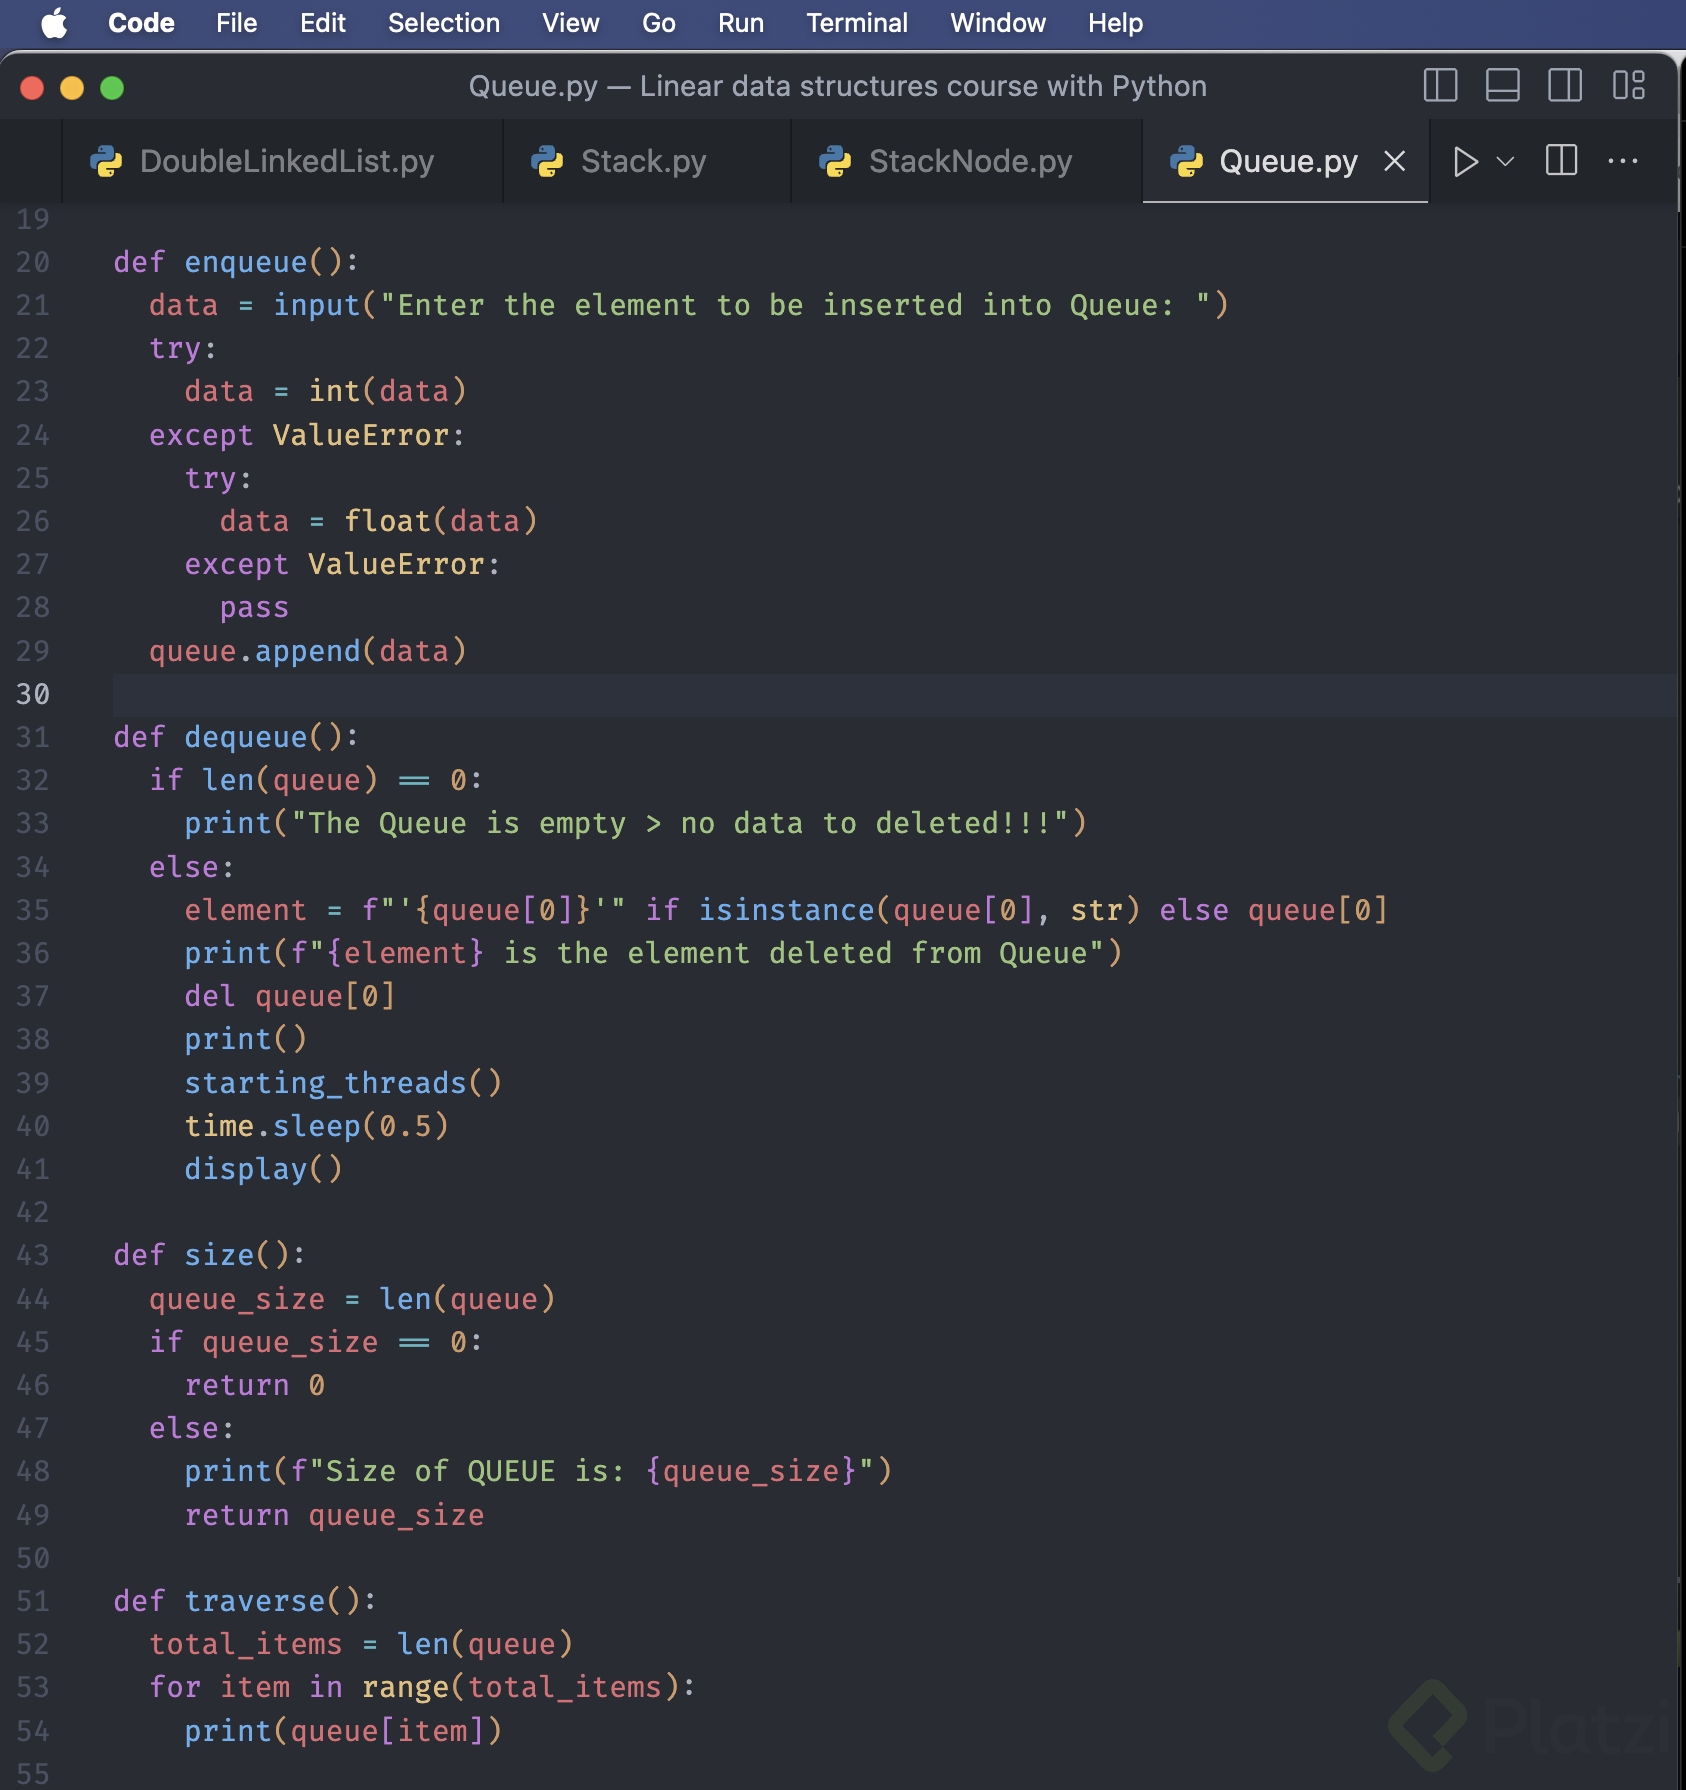
Task: Toggle secondary side bar layout icon
Action: pos(1565,85)
